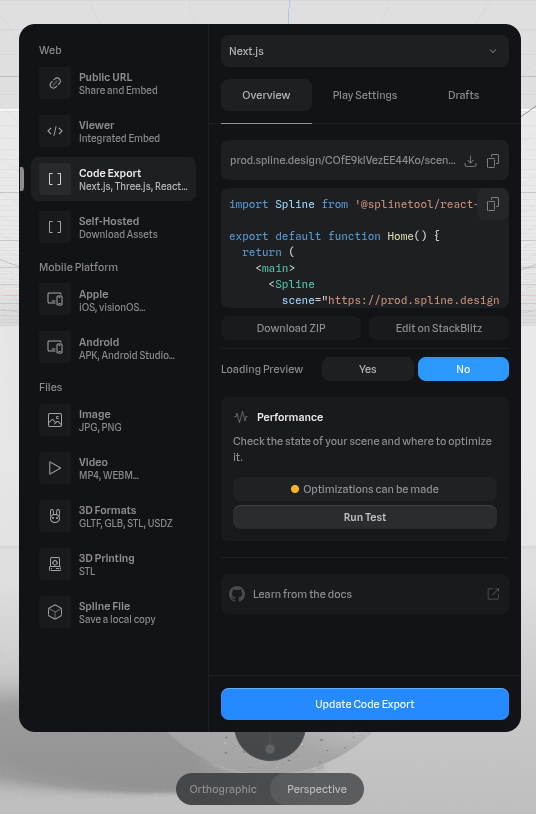Click the 3D Printing printer icon
The width and height of the screenshot is (536, 814).
[55, 564]
